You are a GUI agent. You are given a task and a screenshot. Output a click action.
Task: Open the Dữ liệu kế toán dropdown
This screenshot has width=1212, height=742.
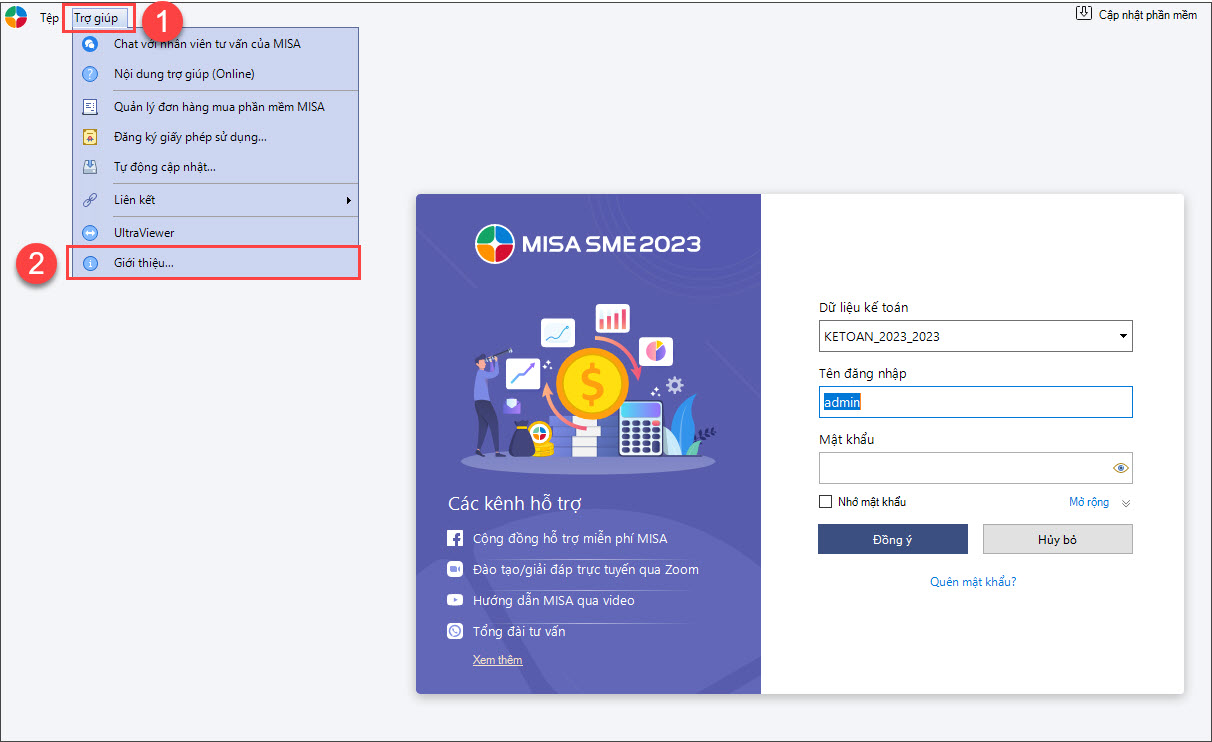[1122, 337]
